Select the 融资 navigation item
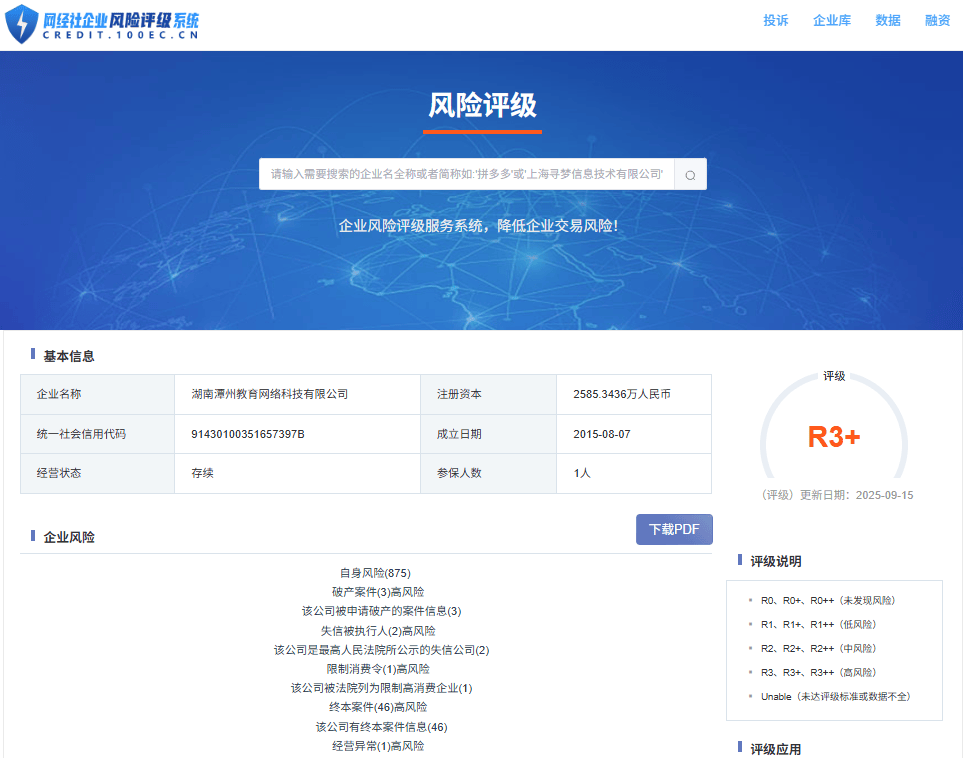This screenshot has width=963, height=758. click(937, 20)
